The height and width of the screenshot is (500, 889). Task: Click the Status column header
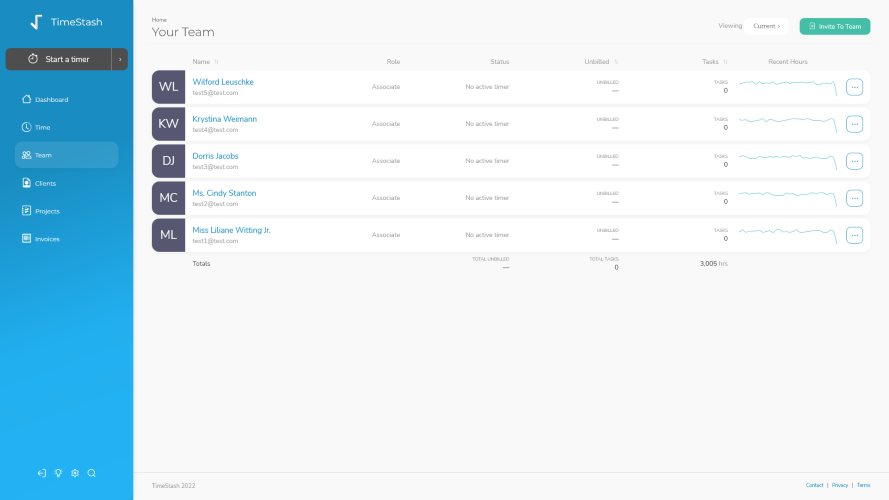pos(499,62)
